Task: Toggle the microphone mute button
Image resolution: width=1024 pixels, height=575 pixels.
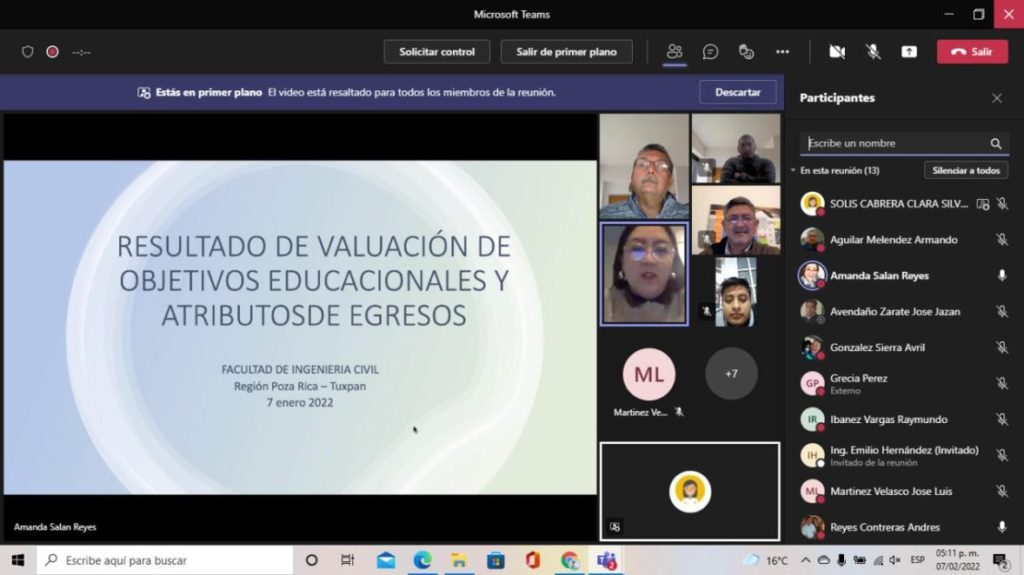Action: click(x=873, y=52)
